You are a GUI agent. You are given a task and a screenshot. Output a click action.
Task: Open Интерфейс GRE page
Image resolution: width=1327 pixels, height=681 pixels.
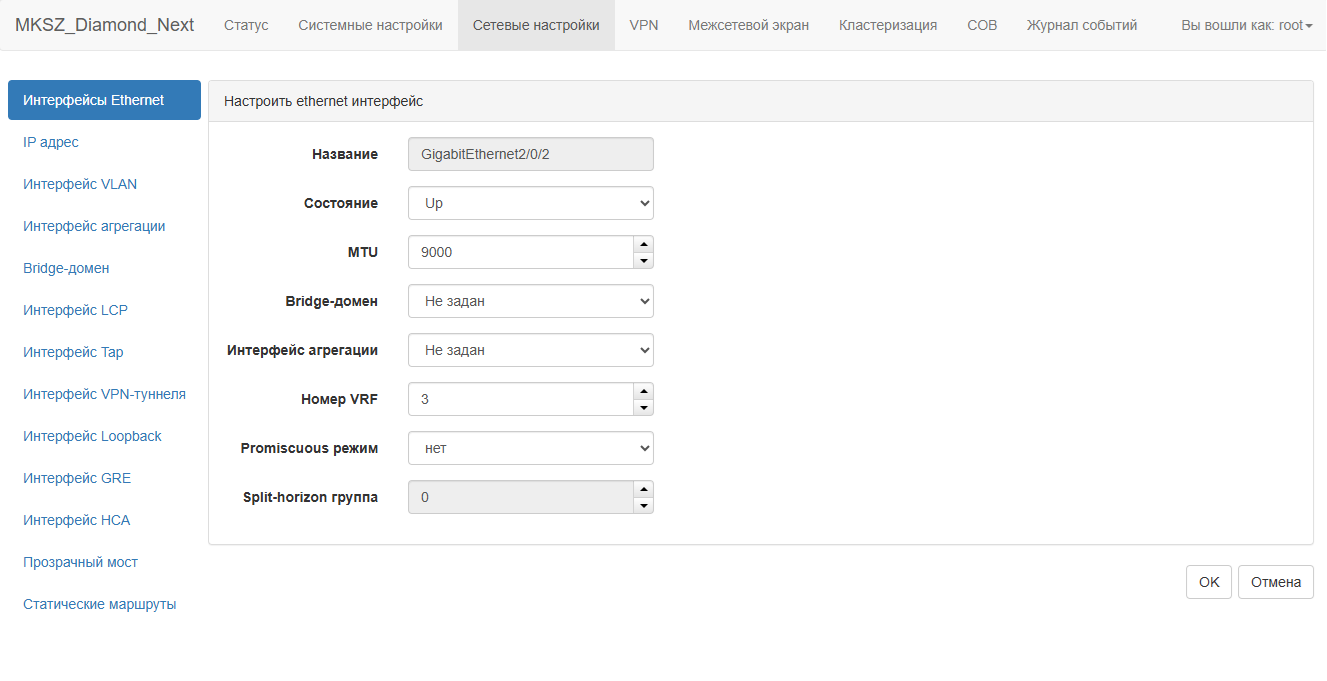click(x=104, y=478)
